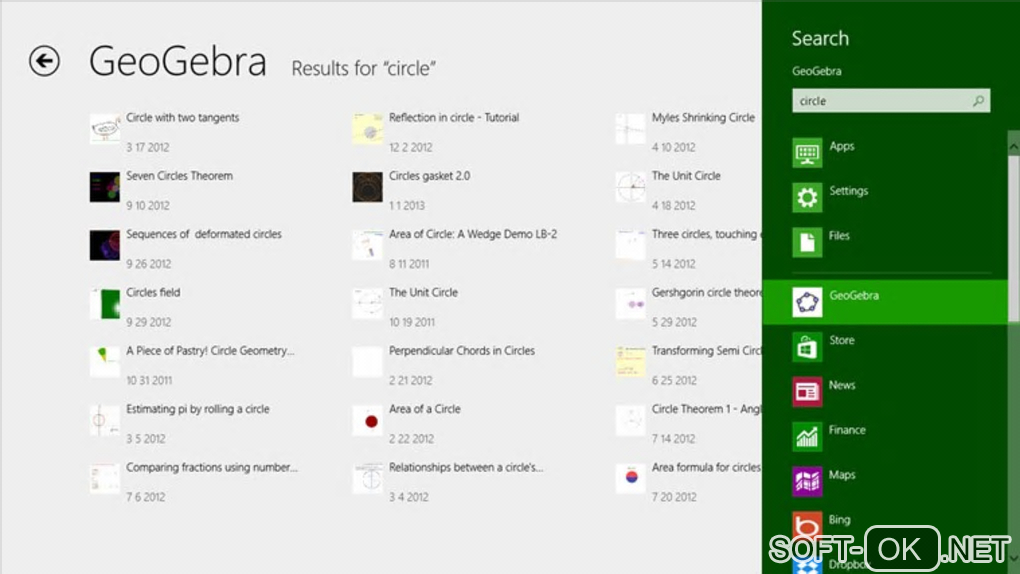Open 'Area formula for circles' thumbnail
Viewport: 1020px width, 574px height.
coord(630,478)
